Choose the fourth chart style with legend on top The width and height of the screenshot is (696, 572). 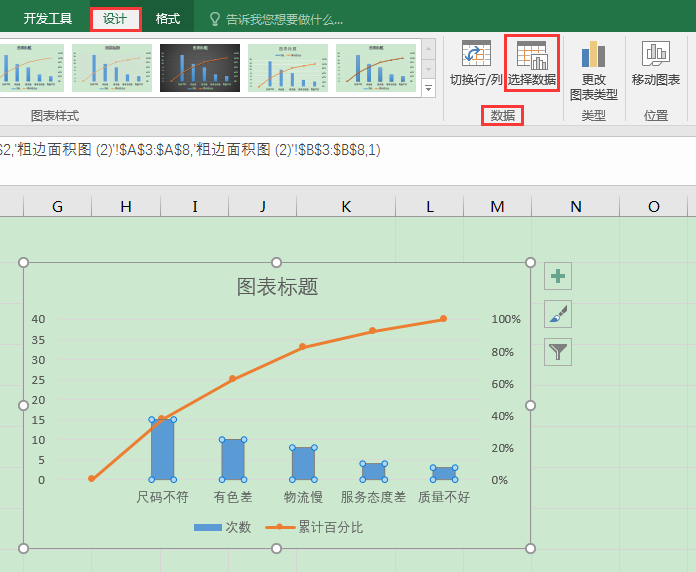pos(288,68)
